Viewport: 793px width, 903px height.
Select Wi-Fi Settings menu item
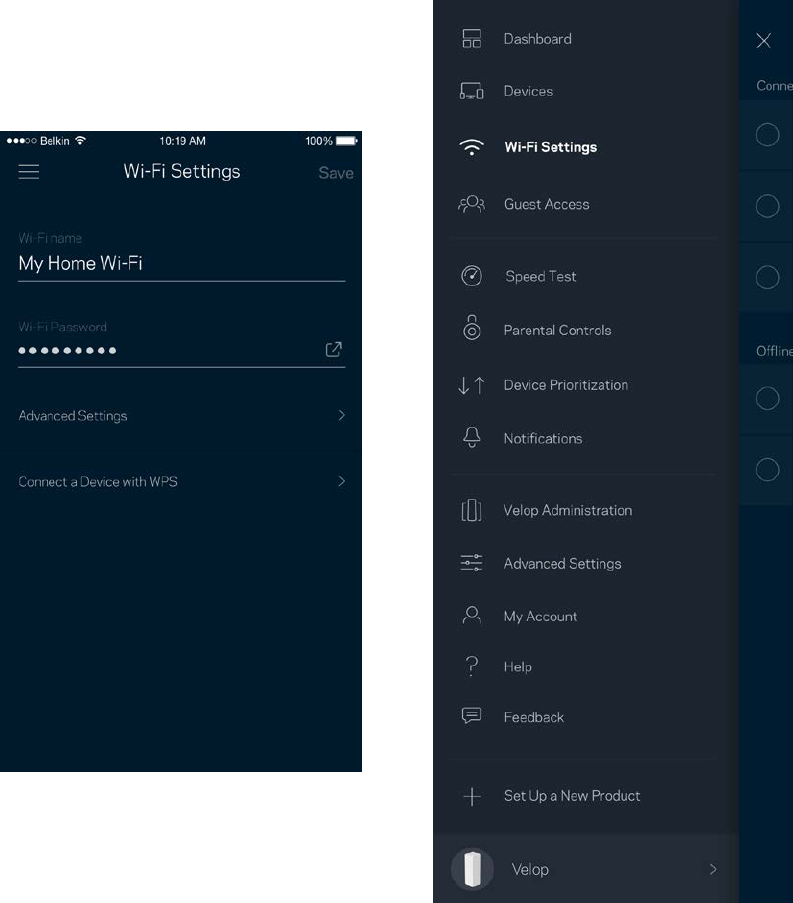click(551, 147)
